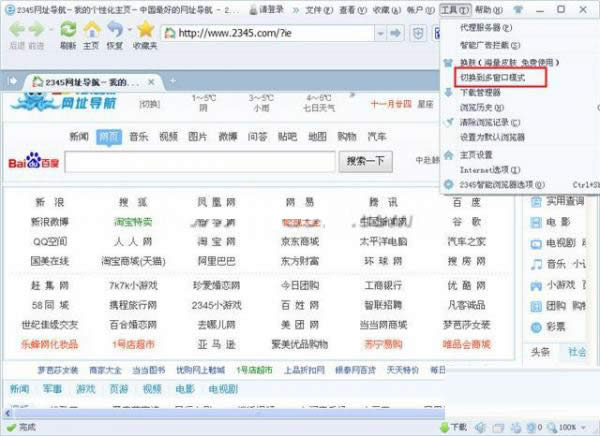Expand the address bar history dropdown arrow

tap(380, 33)
